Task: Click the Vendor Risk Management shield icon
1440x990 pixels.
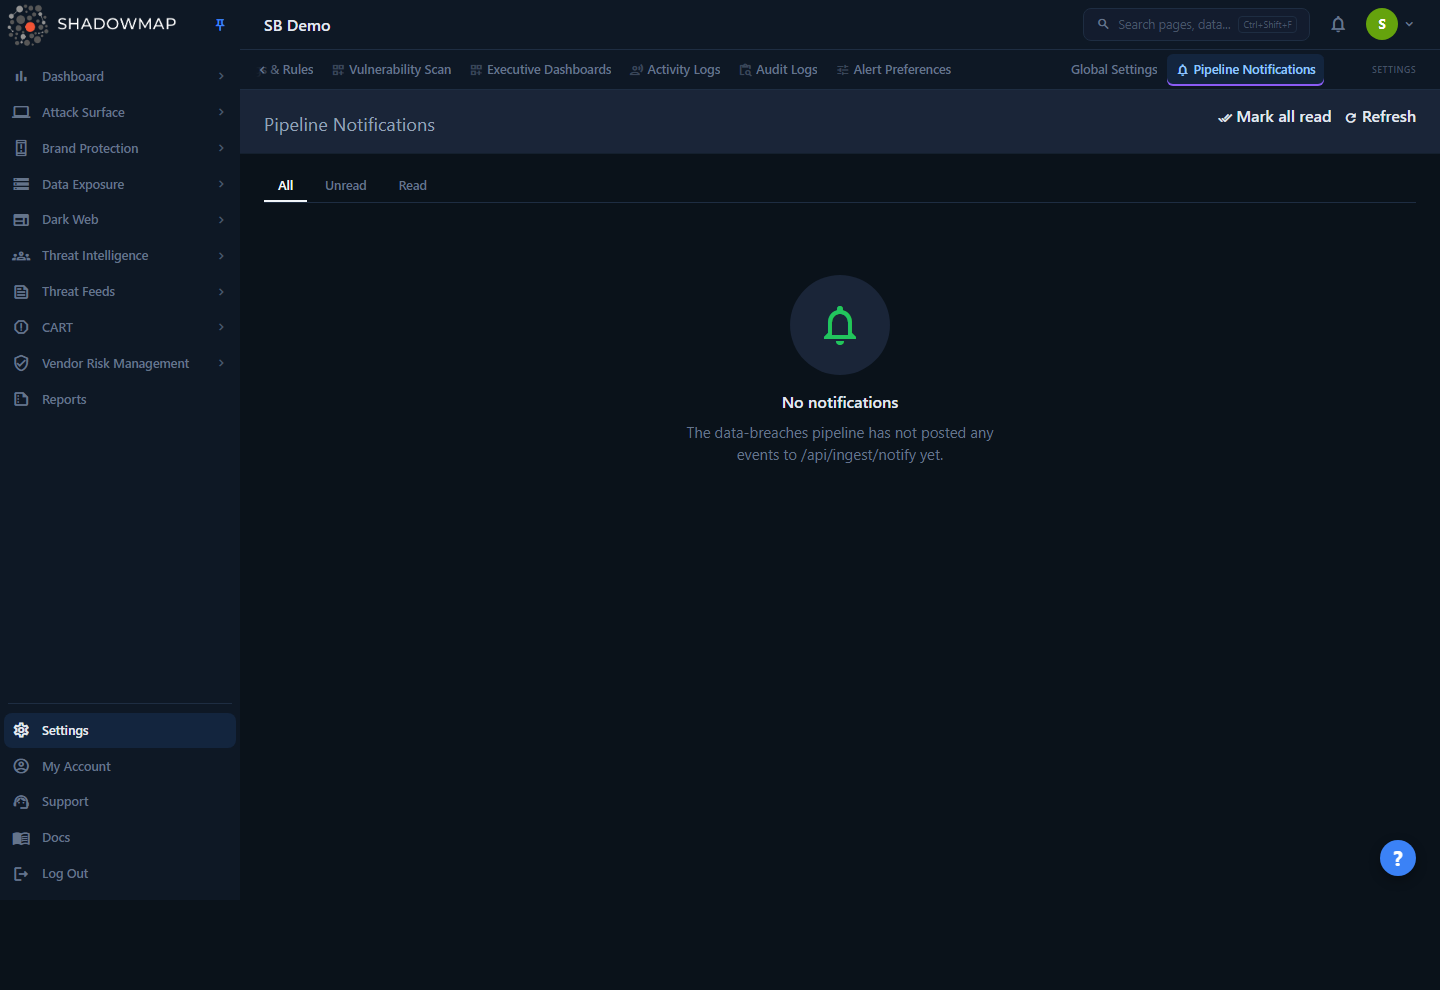Action: click(x=21, y=363)
